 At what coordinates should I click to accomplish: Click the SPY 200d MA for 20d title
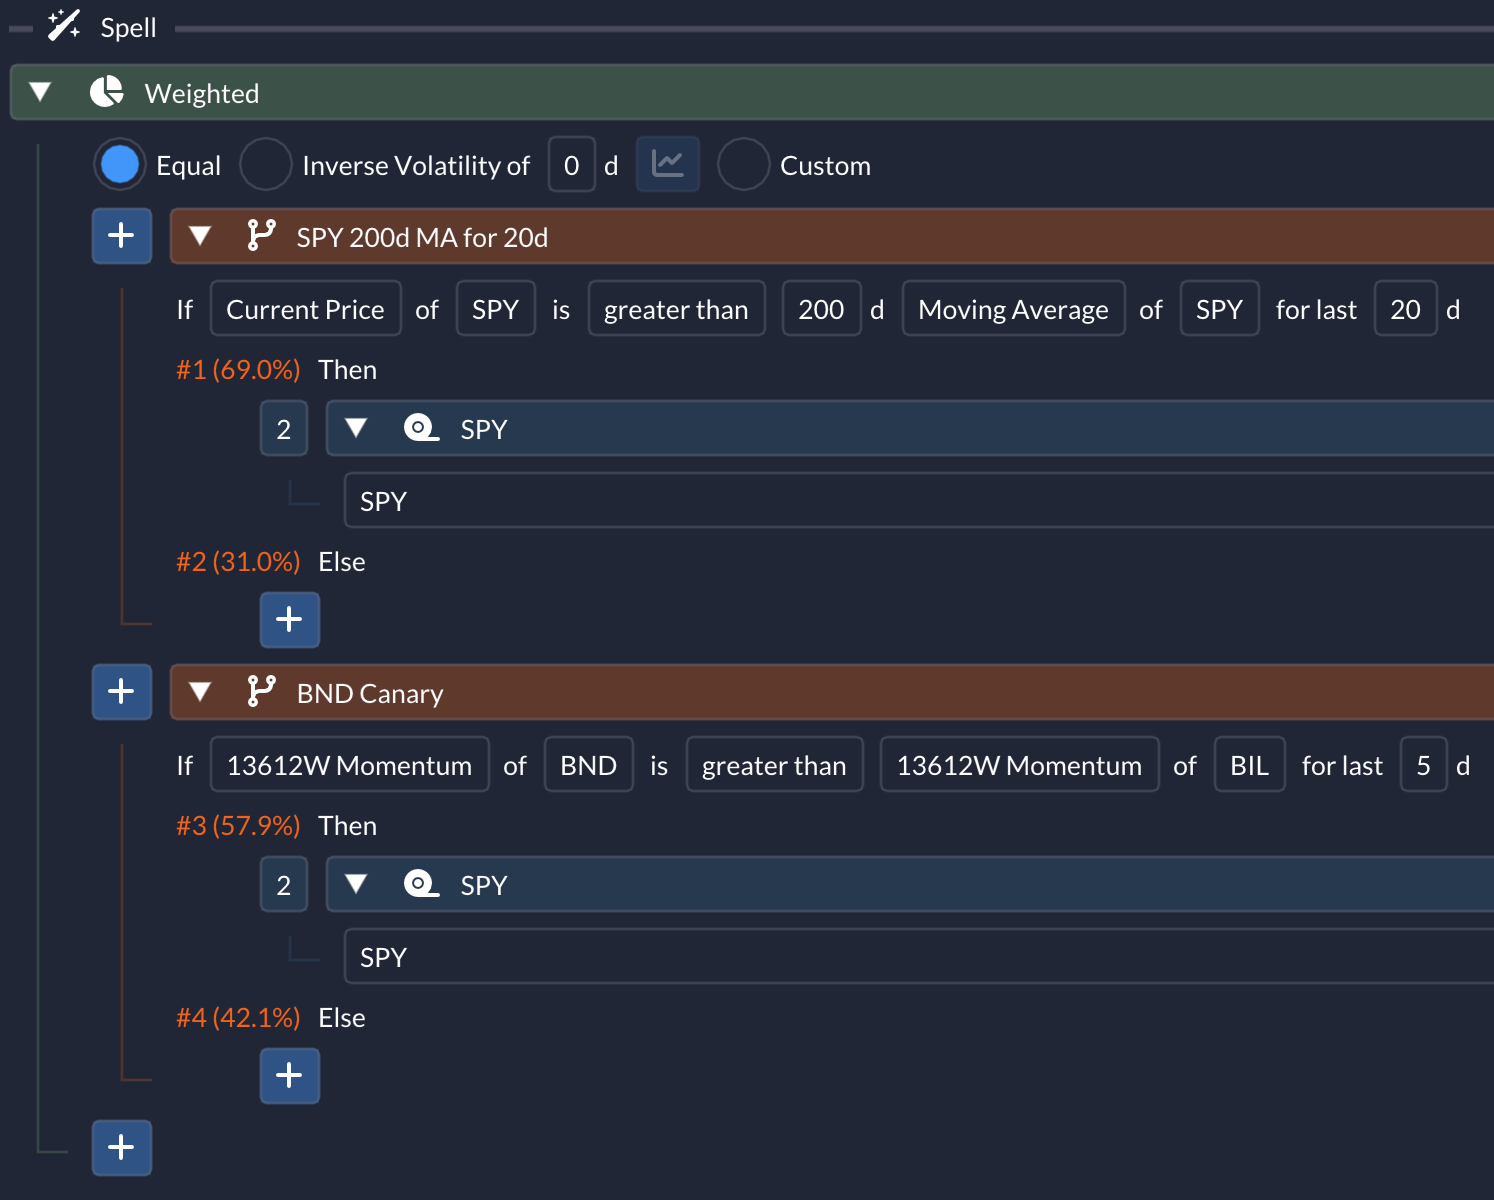(x=422, y=237)
